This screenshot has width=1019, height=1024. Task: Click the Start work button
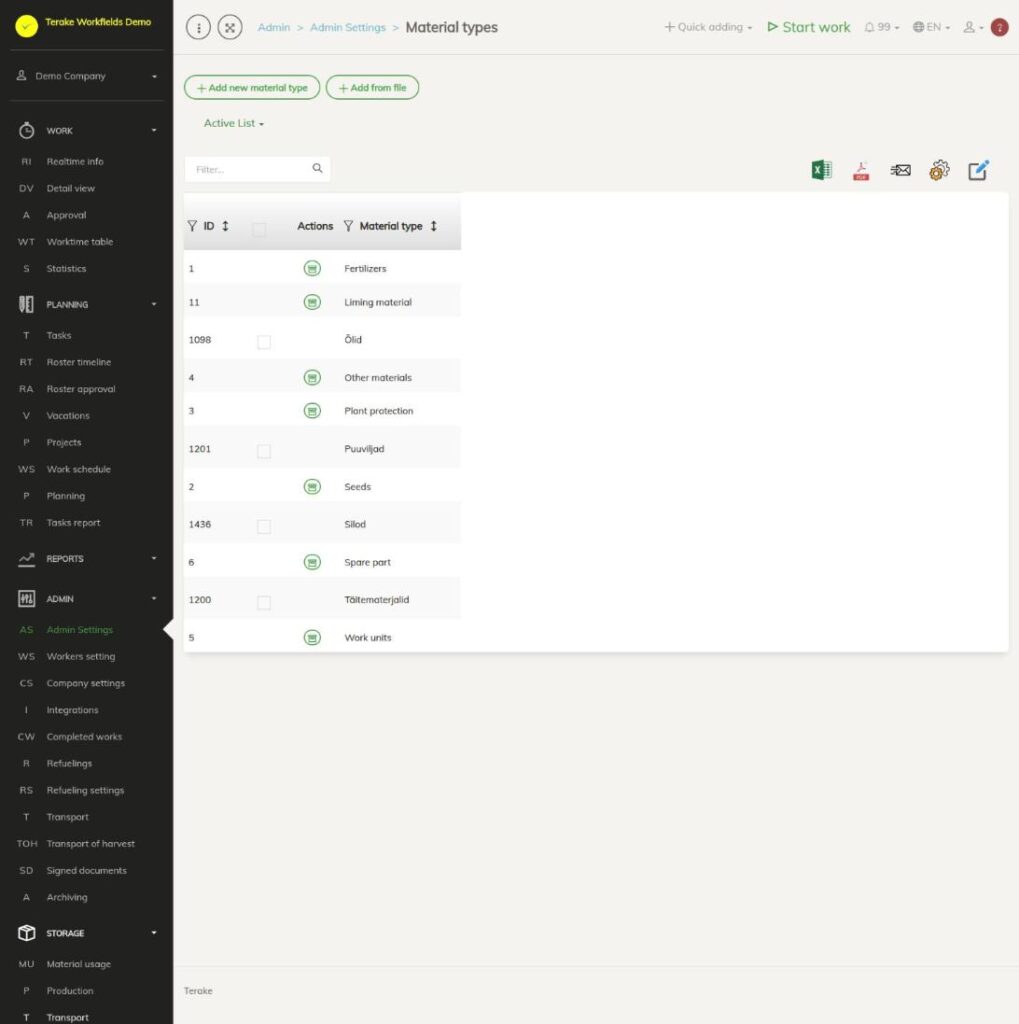click(809, 27)
